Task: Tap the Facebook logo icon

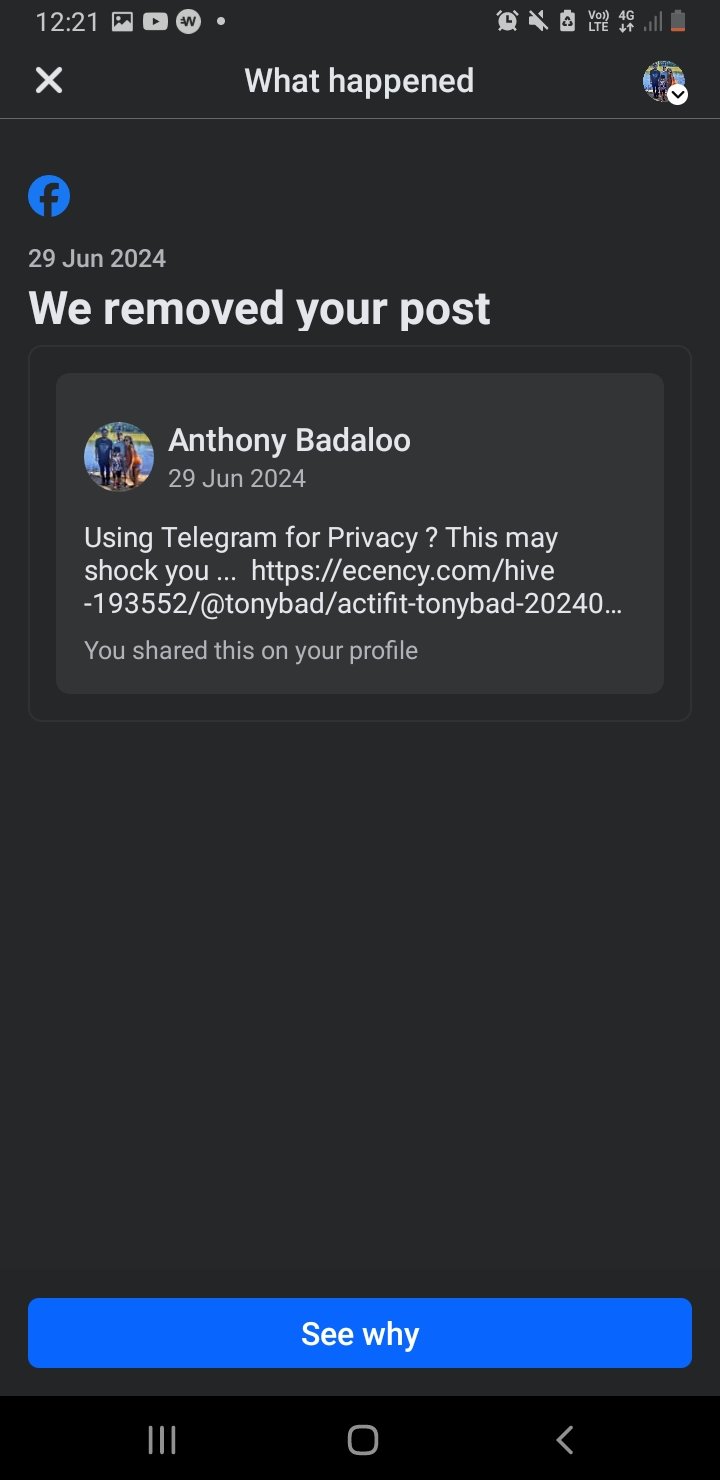Action: tap(49, 196)
